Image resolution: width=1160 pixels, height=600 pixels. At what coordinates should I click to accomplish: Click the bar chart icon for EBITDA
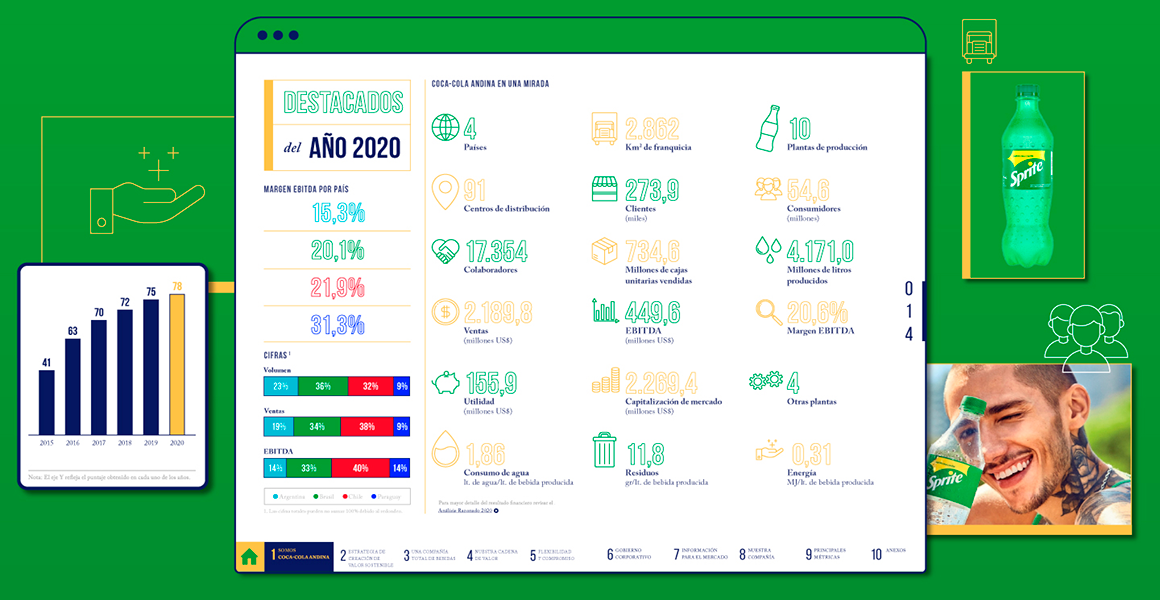[605, 311]
